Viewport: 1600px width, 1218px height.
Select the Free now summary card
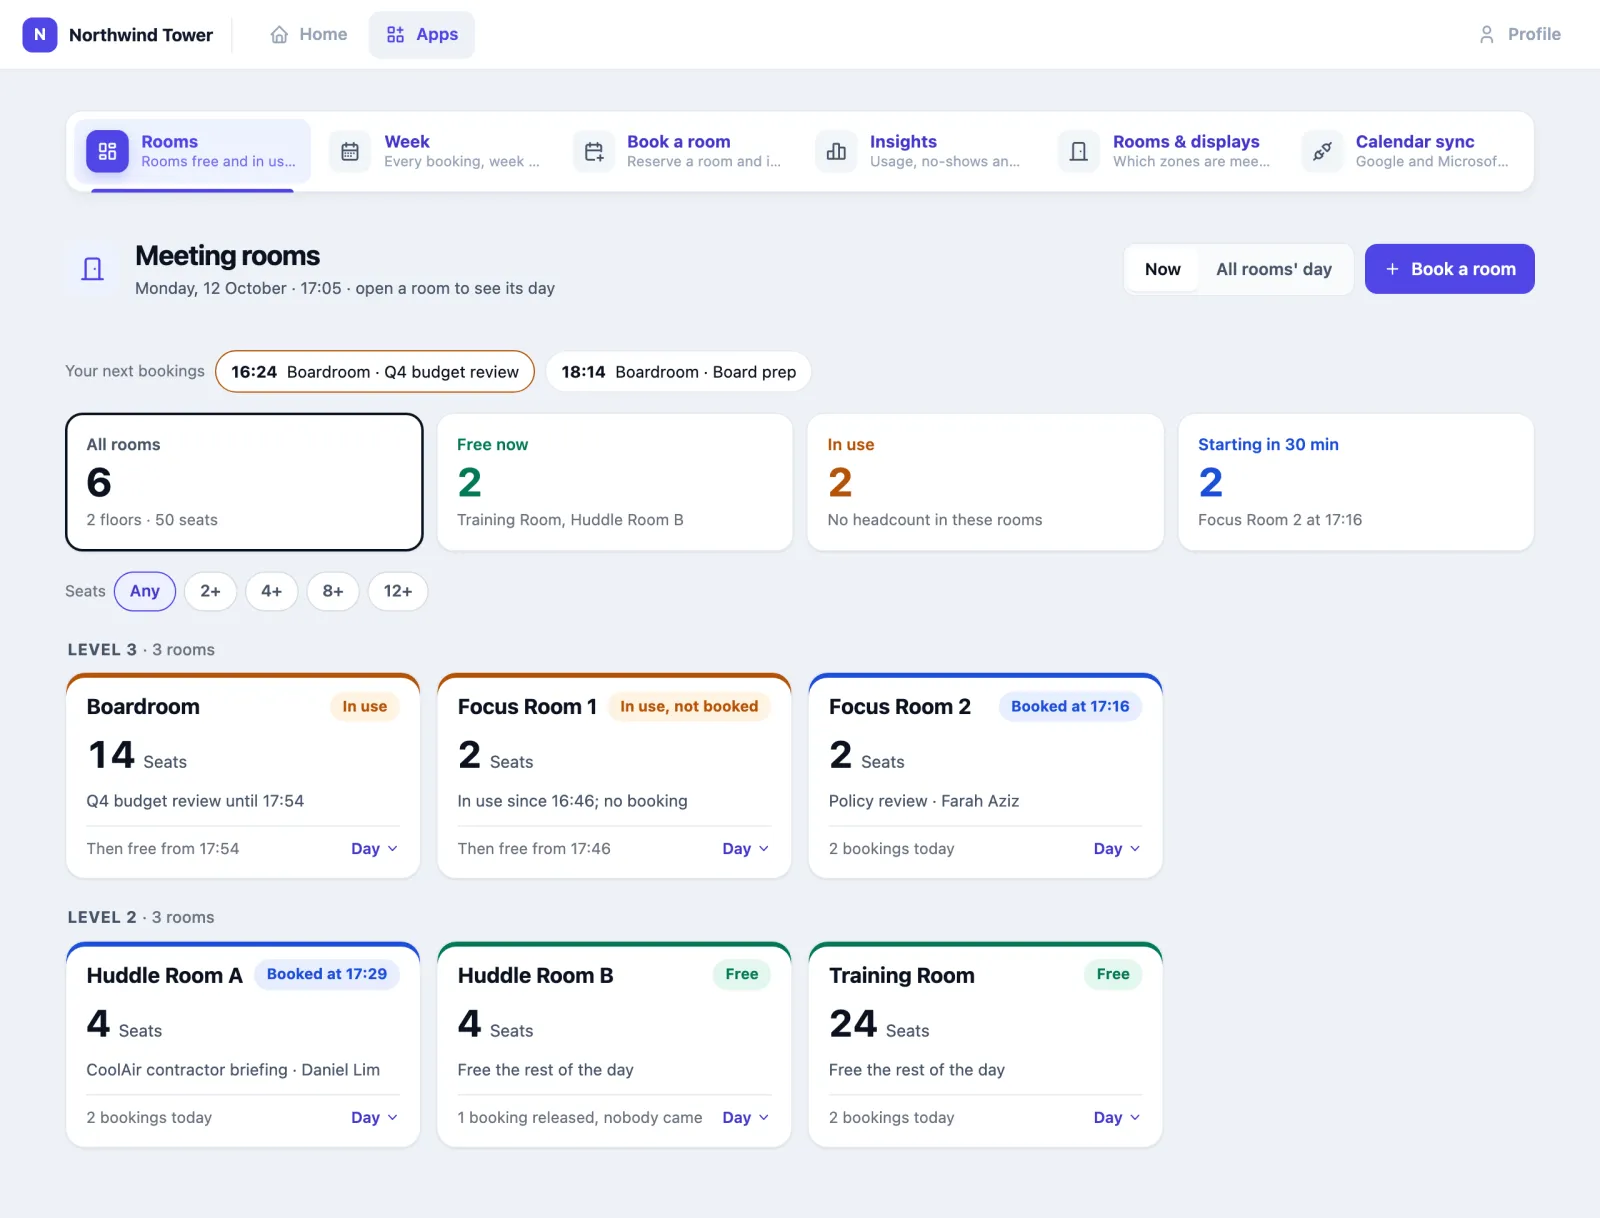pos(615,482)
